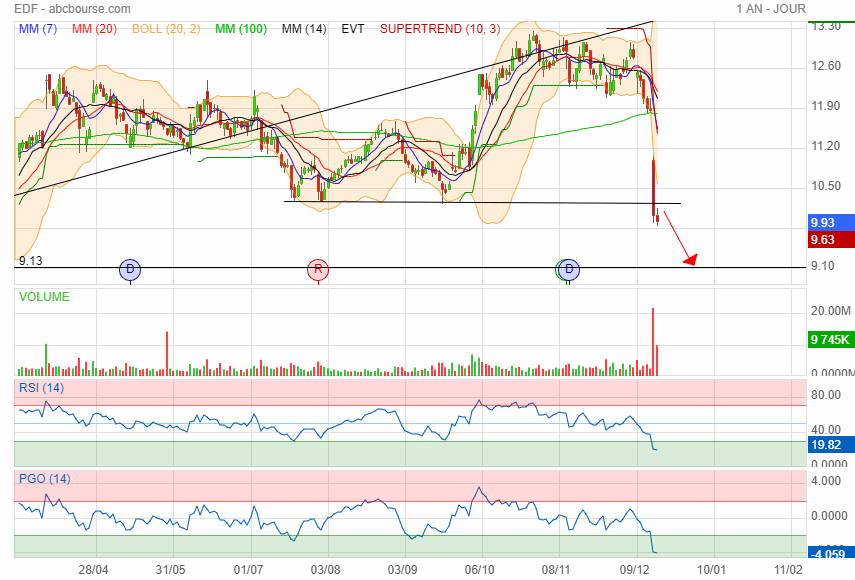
Task: Click the blue 9.93 price tag
Action: [829, 222]
